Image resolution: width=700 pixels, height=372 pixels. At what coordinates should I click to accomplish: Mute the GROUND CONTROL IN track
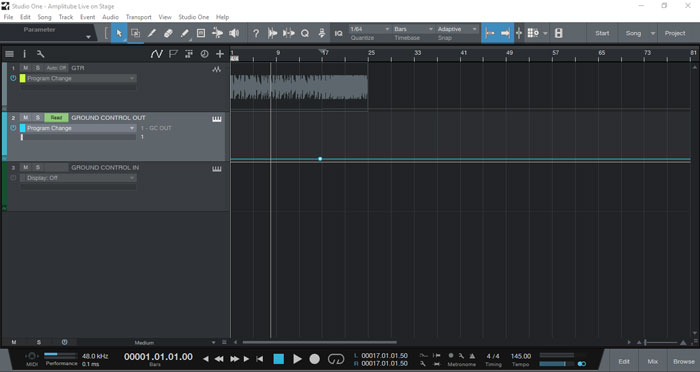pos(25,167)
